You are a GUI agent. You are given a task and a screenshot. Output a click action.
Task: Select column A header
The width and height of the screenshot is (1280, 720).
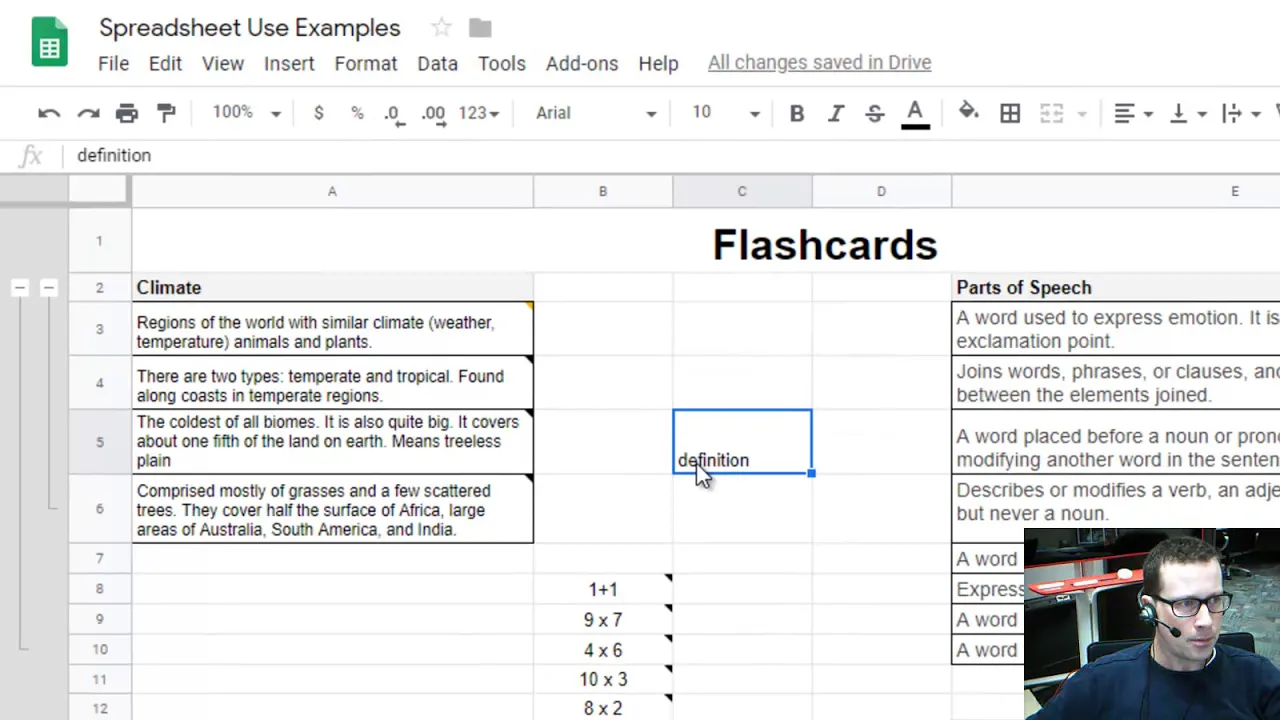click(332, 191)
